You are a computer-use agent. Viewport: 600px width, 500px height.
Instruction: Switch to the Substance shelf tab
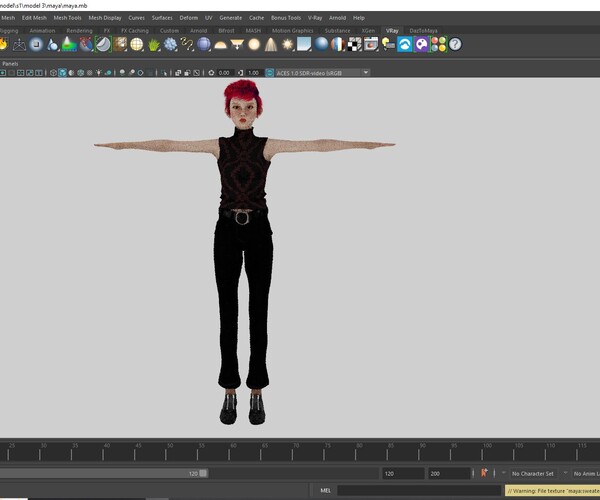338,31
